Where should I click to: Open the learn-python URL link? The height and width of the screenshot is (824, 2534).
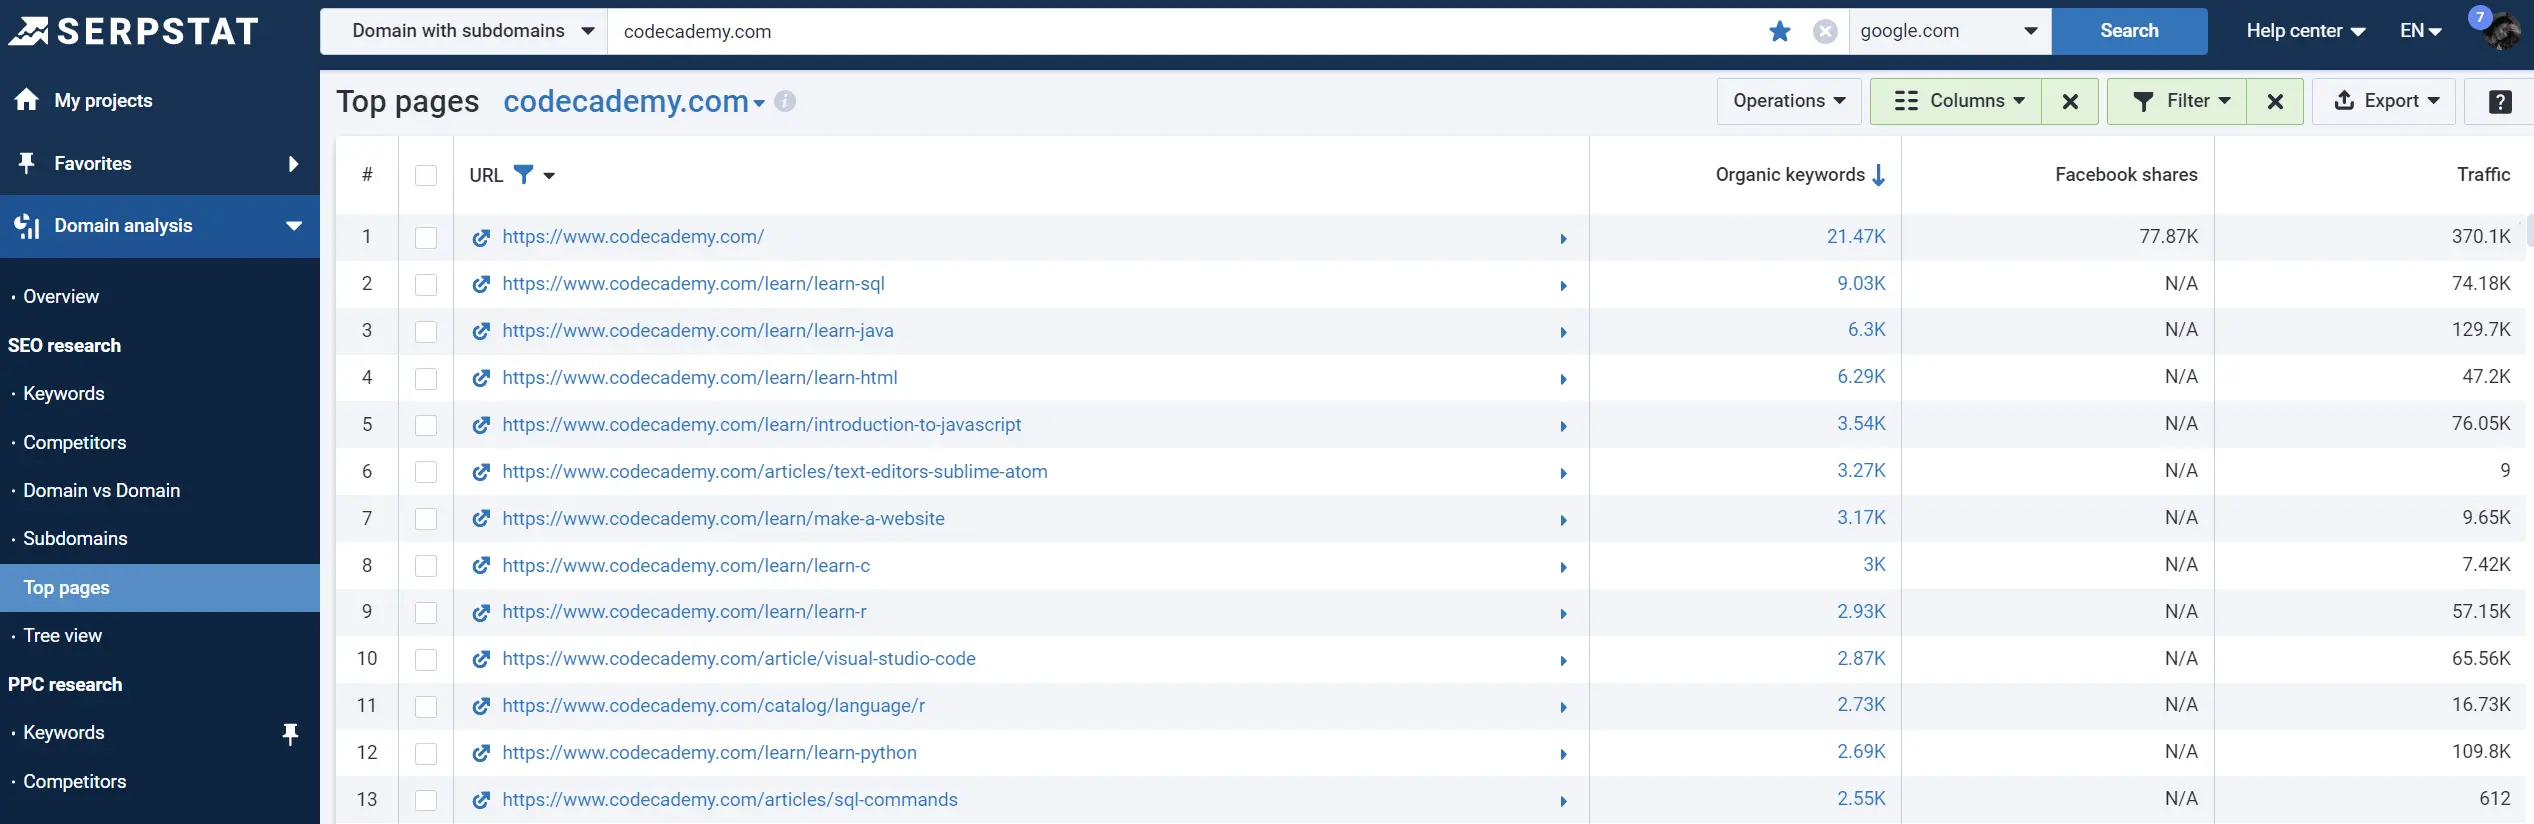709,753
